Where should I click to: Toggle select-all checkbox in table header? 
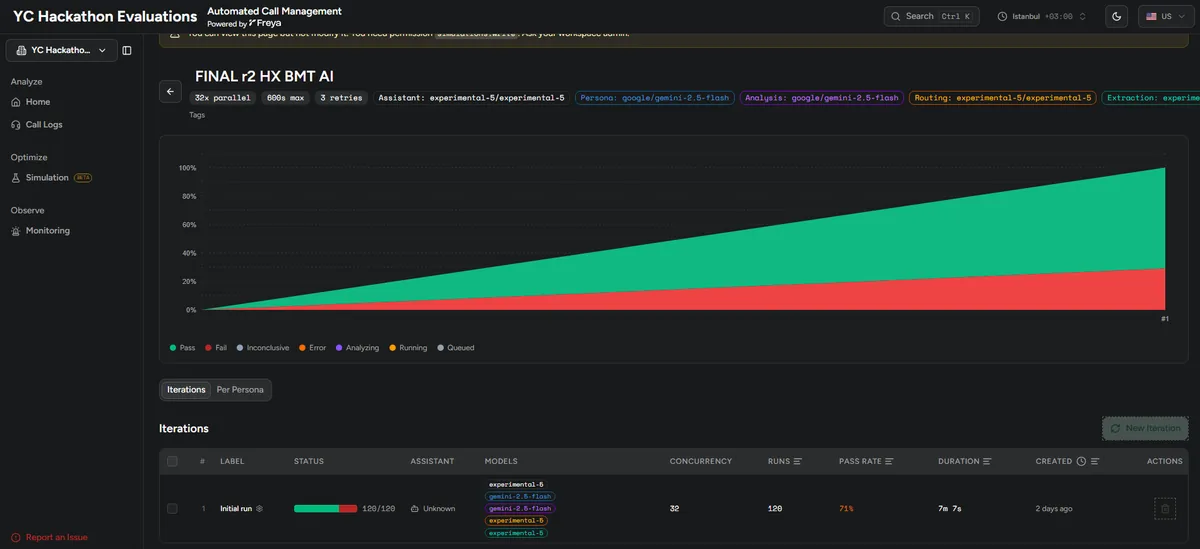[172, 461]
